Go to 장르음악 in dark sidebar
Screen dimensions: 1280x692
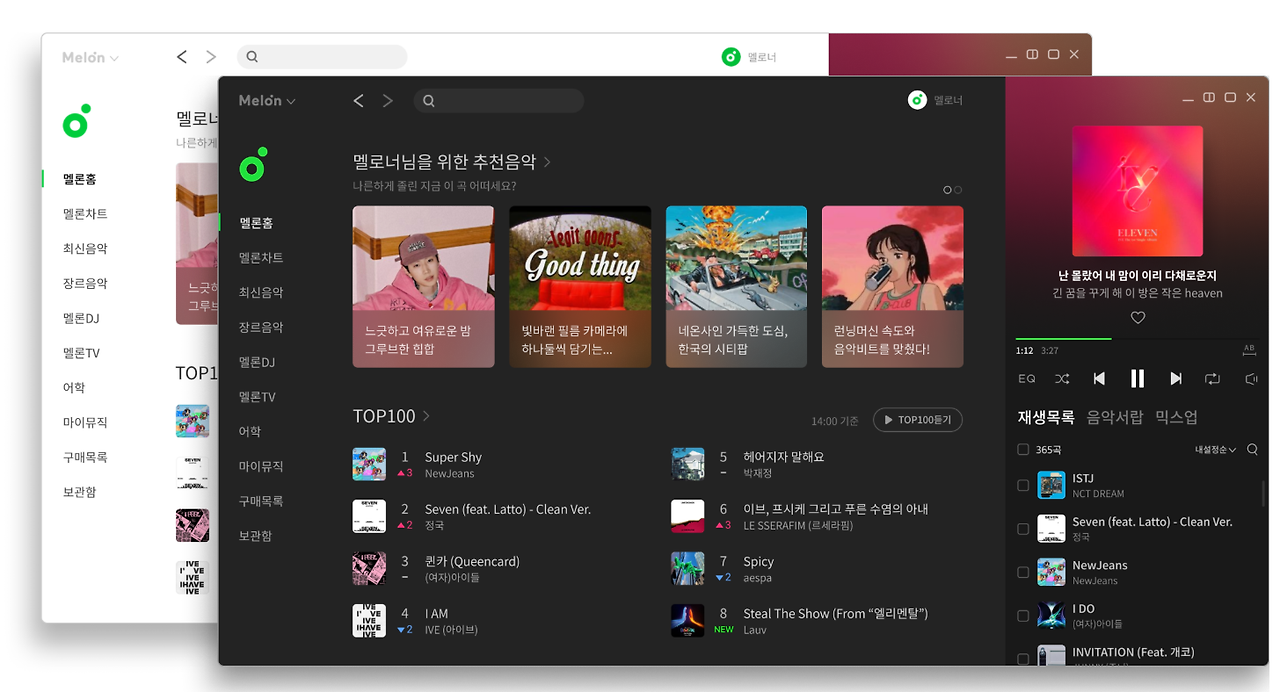pos(261,327)
